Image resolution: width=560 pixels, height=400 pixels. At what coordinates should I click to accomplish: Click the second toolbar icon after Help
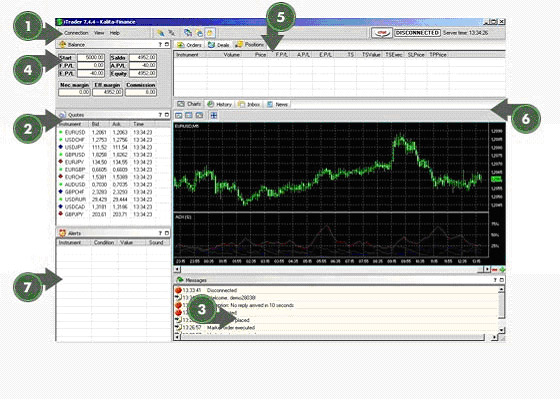172,33
